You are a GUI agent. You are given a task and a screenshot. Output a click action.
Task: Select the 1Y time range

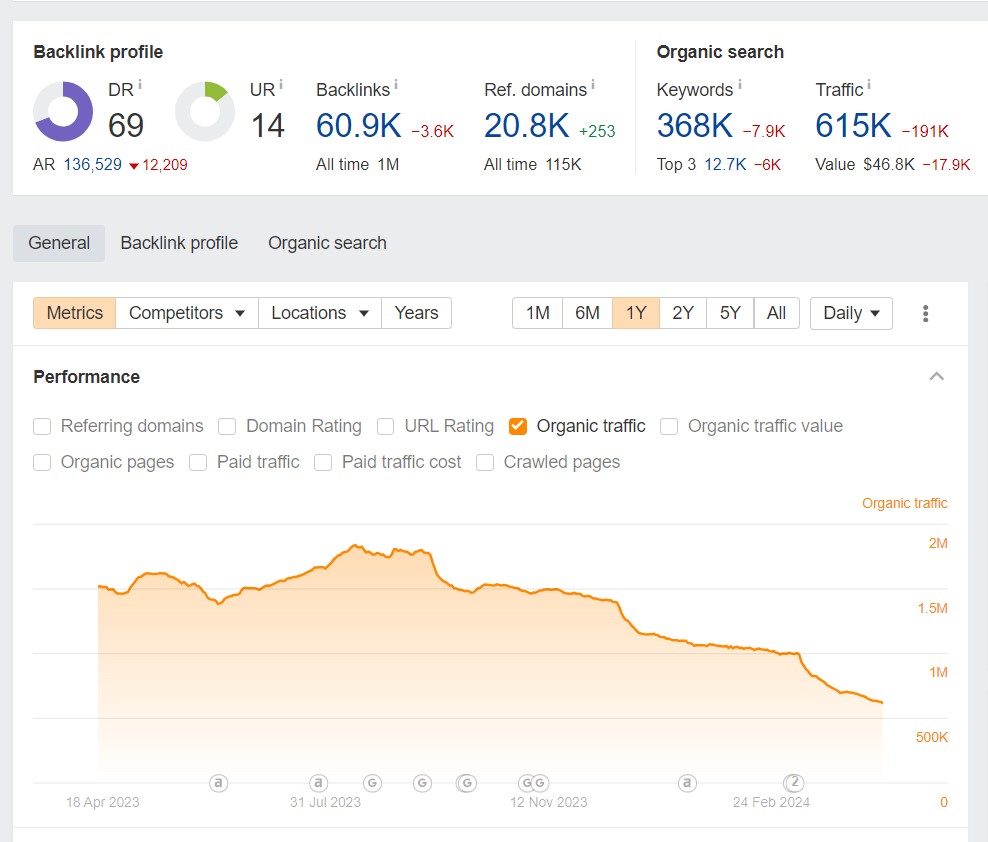click(636, 313)
